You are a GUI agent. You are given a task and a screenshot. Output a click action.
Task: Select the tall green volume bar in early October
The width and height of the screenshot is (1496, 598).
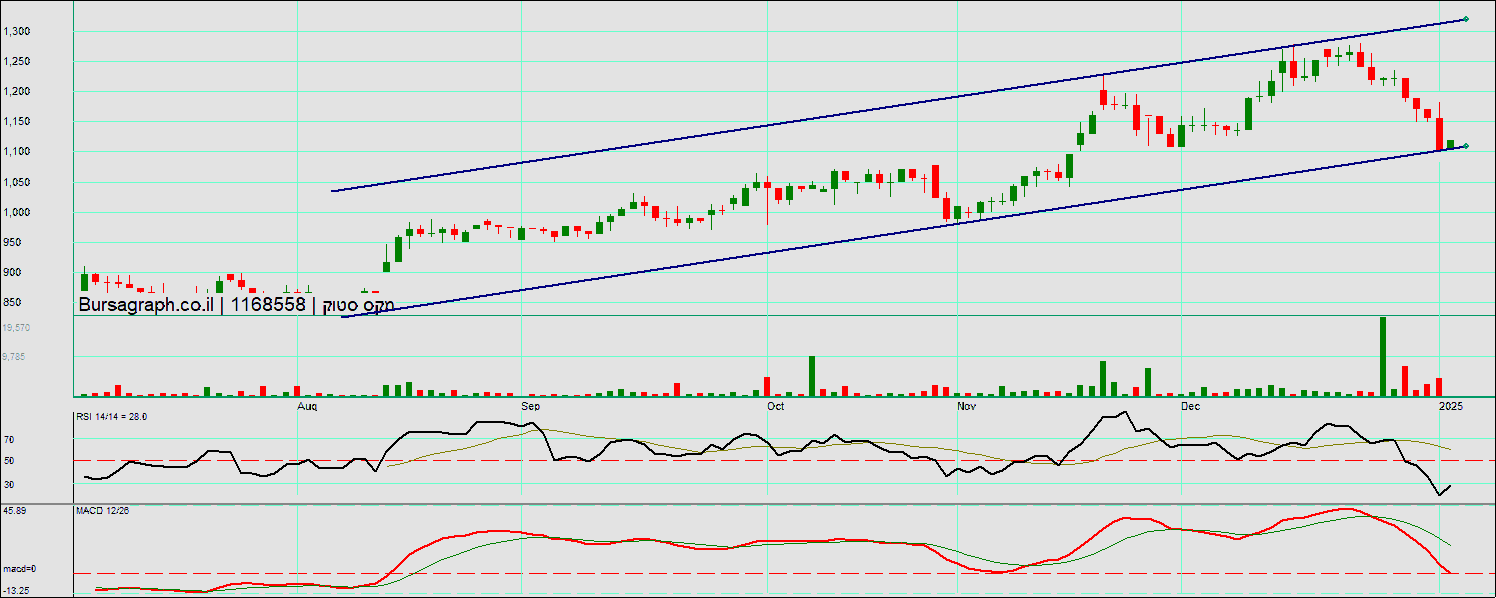(812, 376)
